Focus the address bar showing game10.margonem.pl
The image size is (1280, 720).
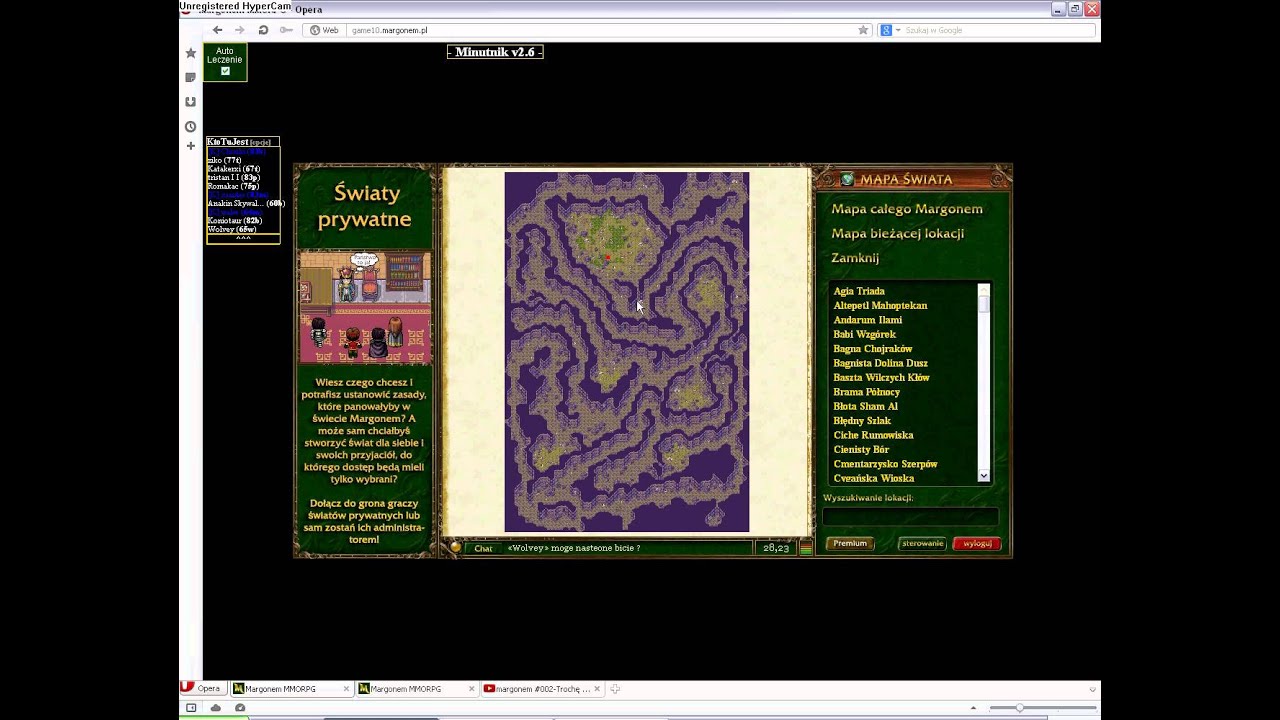tap(600, 30)
